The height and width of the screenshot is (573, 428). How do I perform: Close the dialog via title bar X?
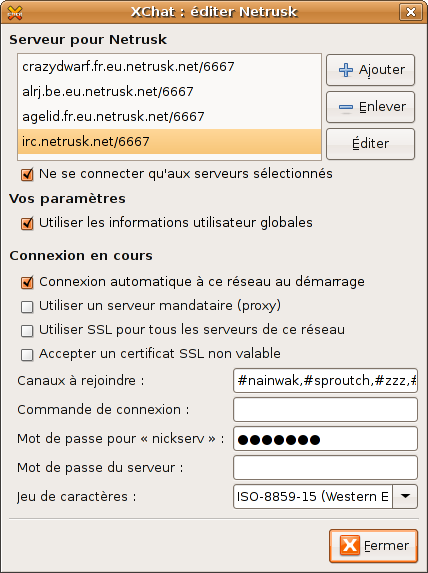click(x=411, y=12)
